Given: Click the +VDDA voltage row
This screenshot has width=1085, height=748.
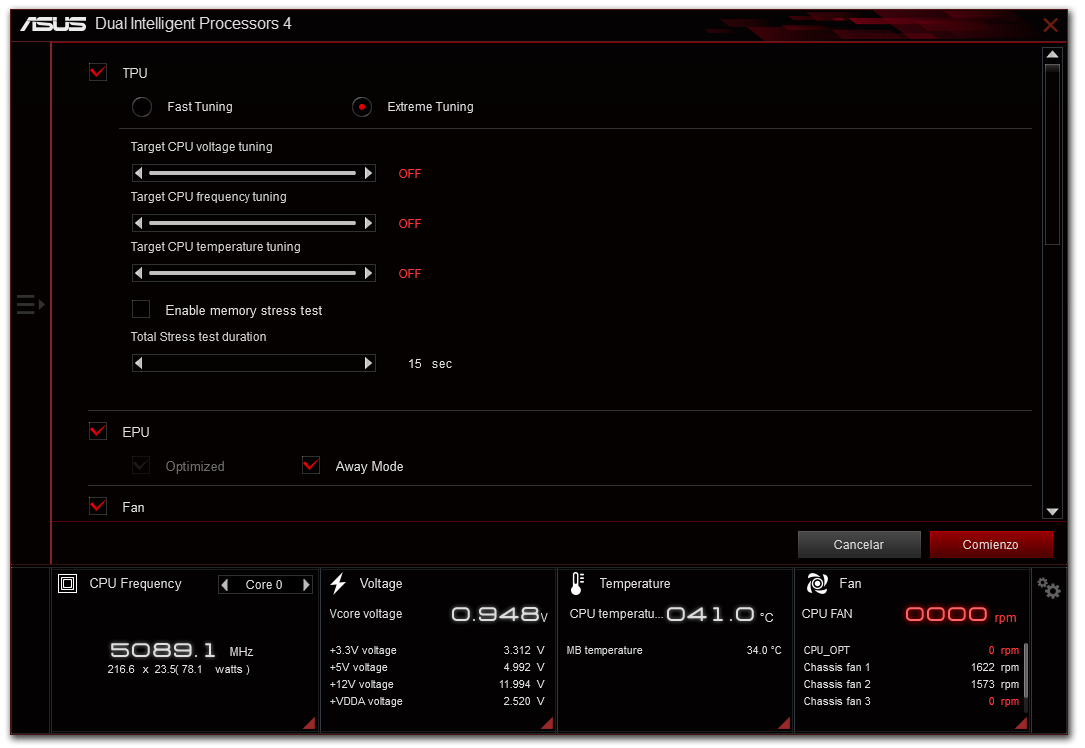Looking at the screenshot, I should click(x=437, y=702).
